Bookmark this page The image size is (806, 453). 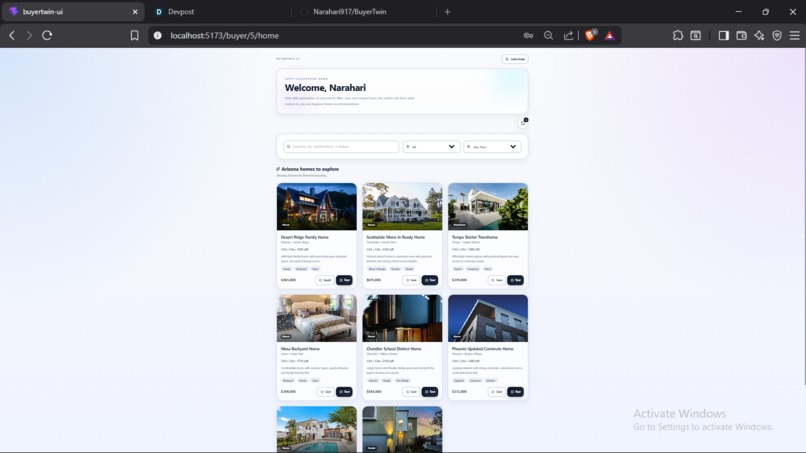tap(134, 35)
